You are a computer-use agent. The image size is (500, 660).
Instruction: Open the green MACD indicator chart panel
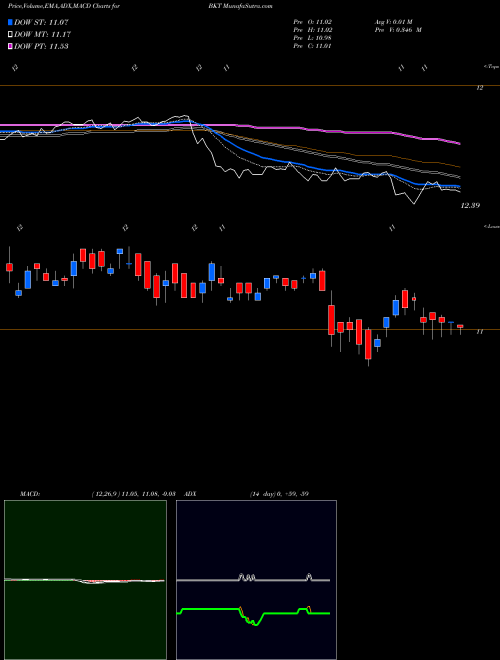(85, 580)
